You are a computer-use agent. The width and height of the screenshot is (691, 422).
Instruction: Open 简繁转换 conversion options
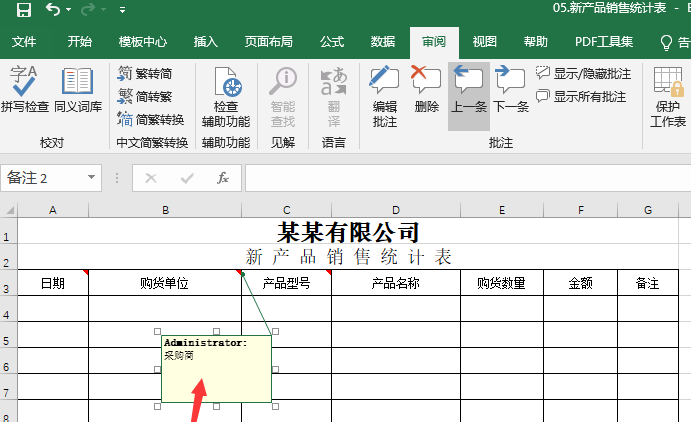151,119
